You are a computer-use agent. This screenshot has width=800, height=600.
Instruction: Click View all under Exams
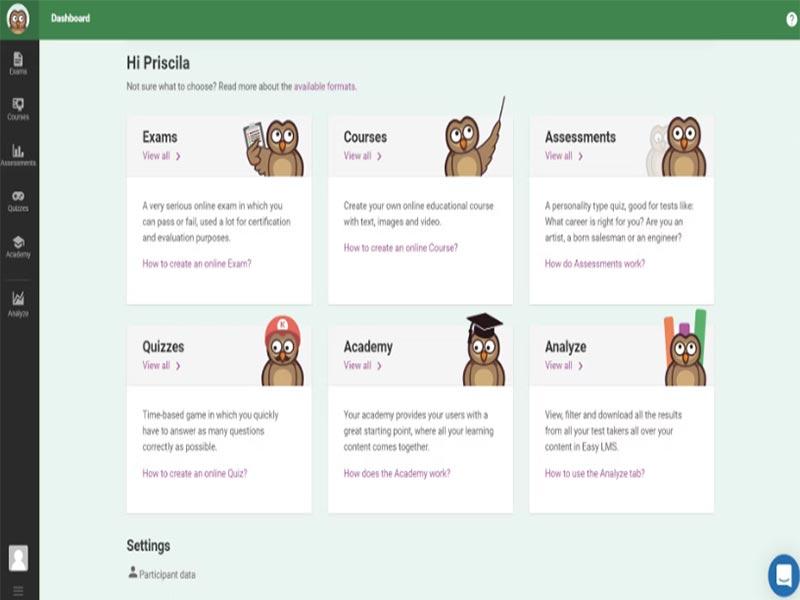coord(156,156)
